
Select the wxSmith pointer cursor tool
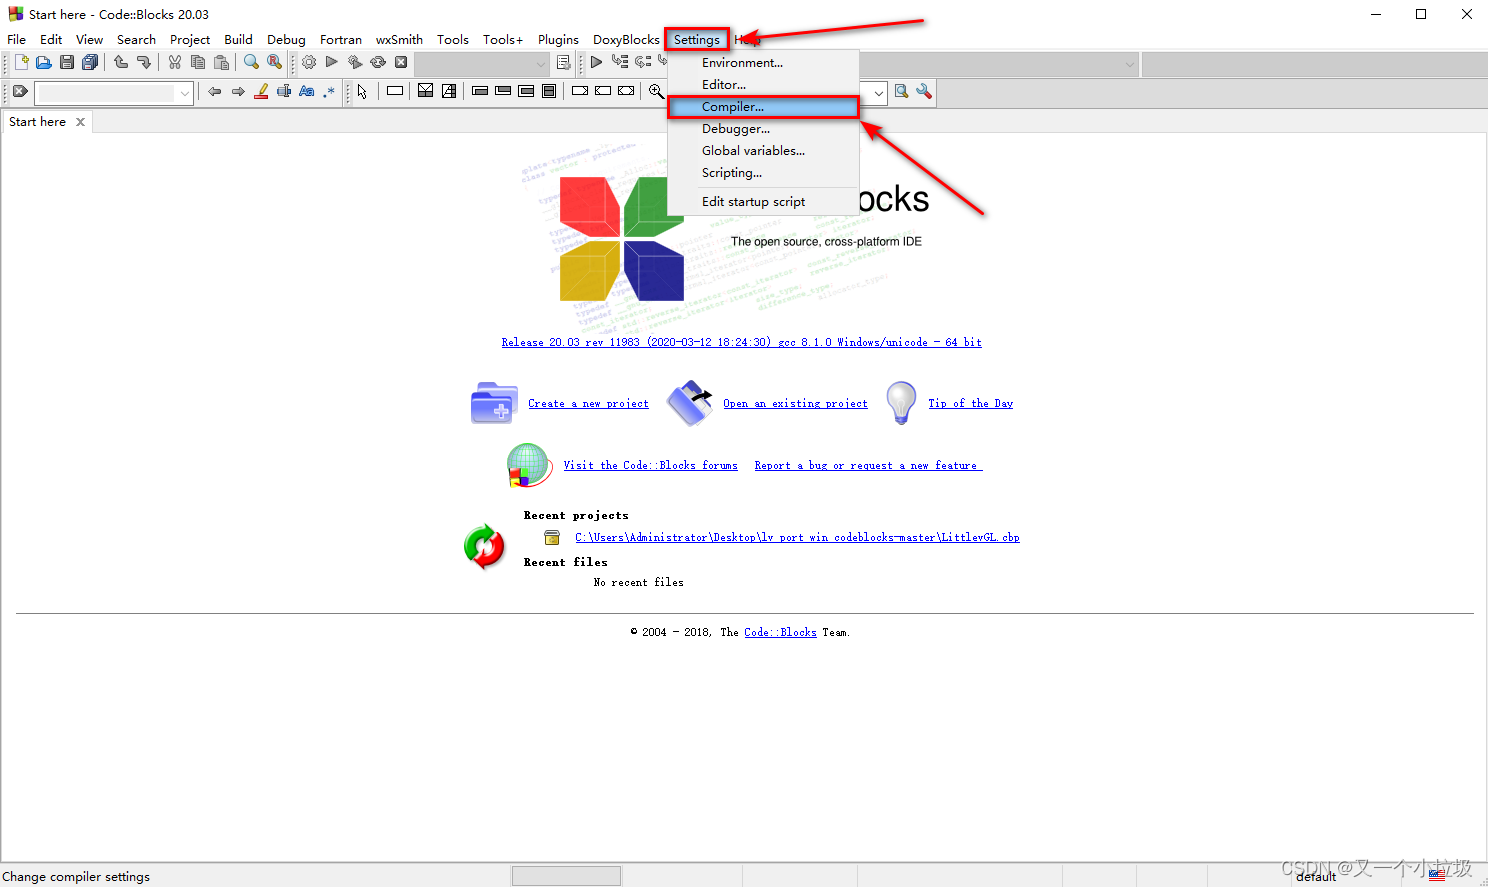(x=362, y=91)
